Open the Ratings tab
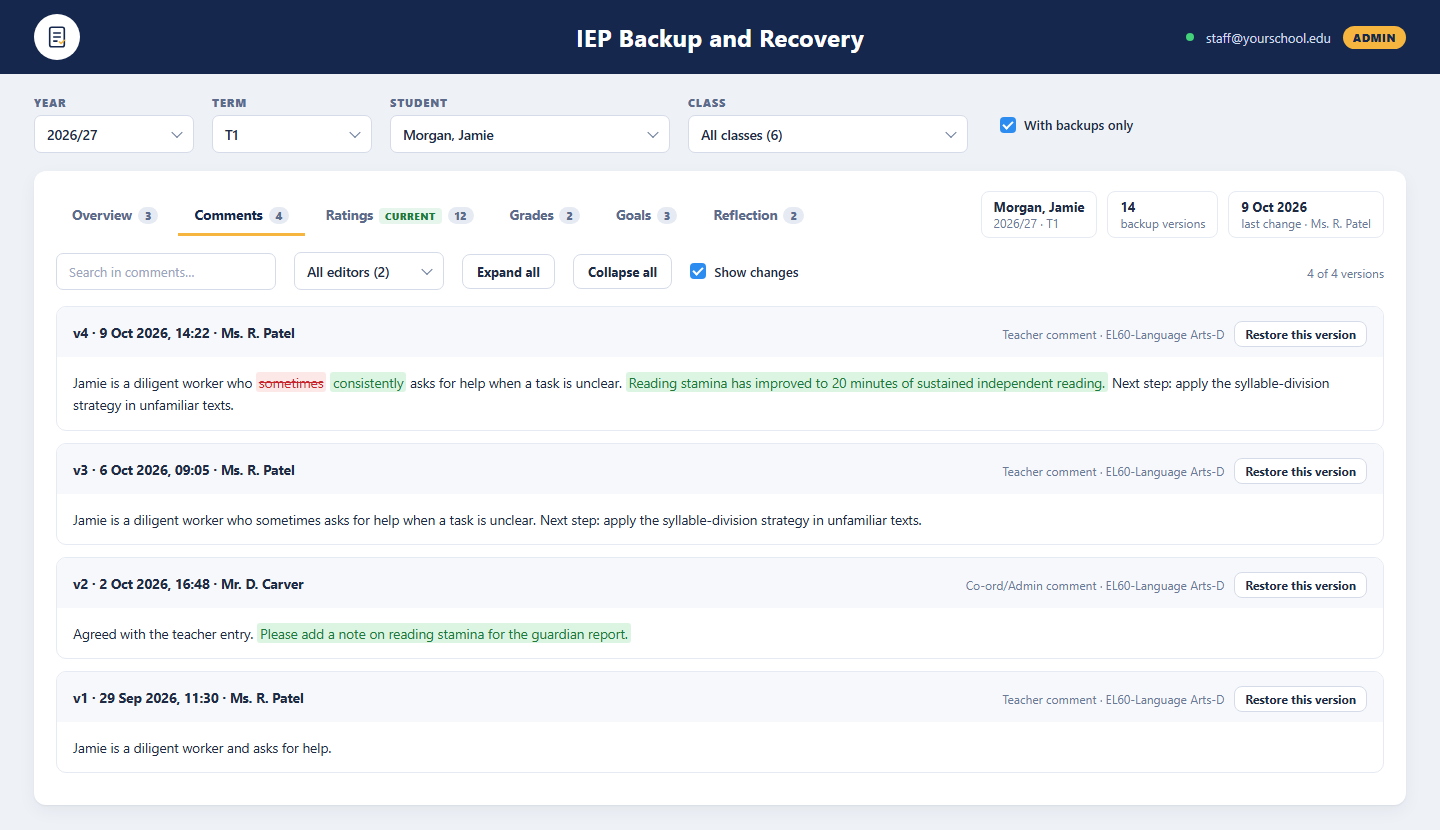This screenshot has height=830, width=1440. point(399,215)
